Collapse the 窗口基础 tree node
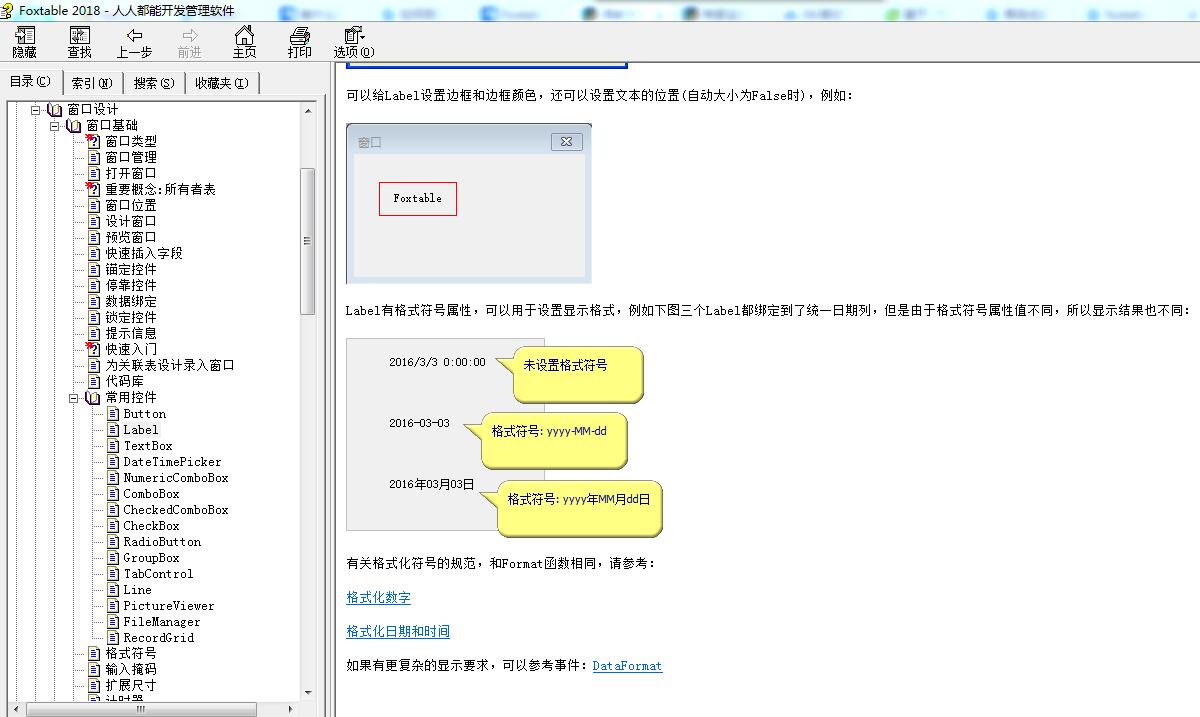Screen dimensions: 1200x717 (55, 125)
